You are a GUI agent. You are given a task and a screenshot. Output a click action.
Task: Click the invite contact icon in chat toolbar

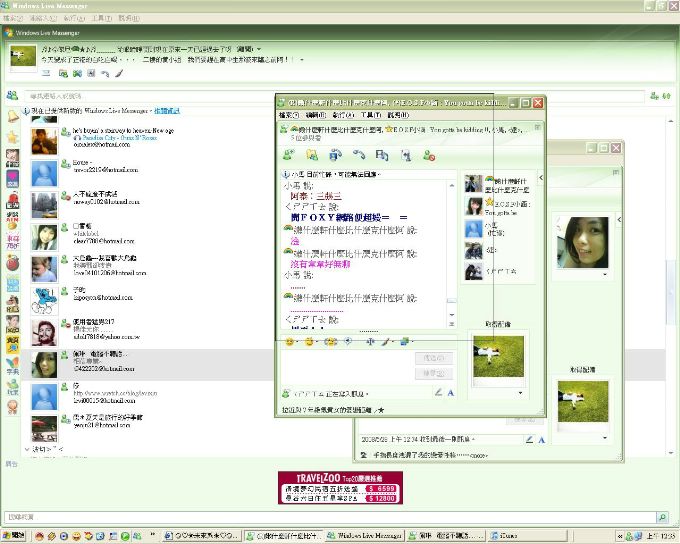coord(289,155)
